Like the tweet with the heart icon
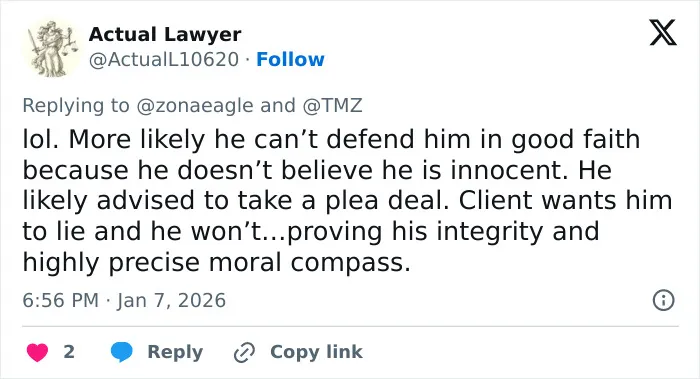Viewport: 700px width, 379px height. [x=37, y=352]
